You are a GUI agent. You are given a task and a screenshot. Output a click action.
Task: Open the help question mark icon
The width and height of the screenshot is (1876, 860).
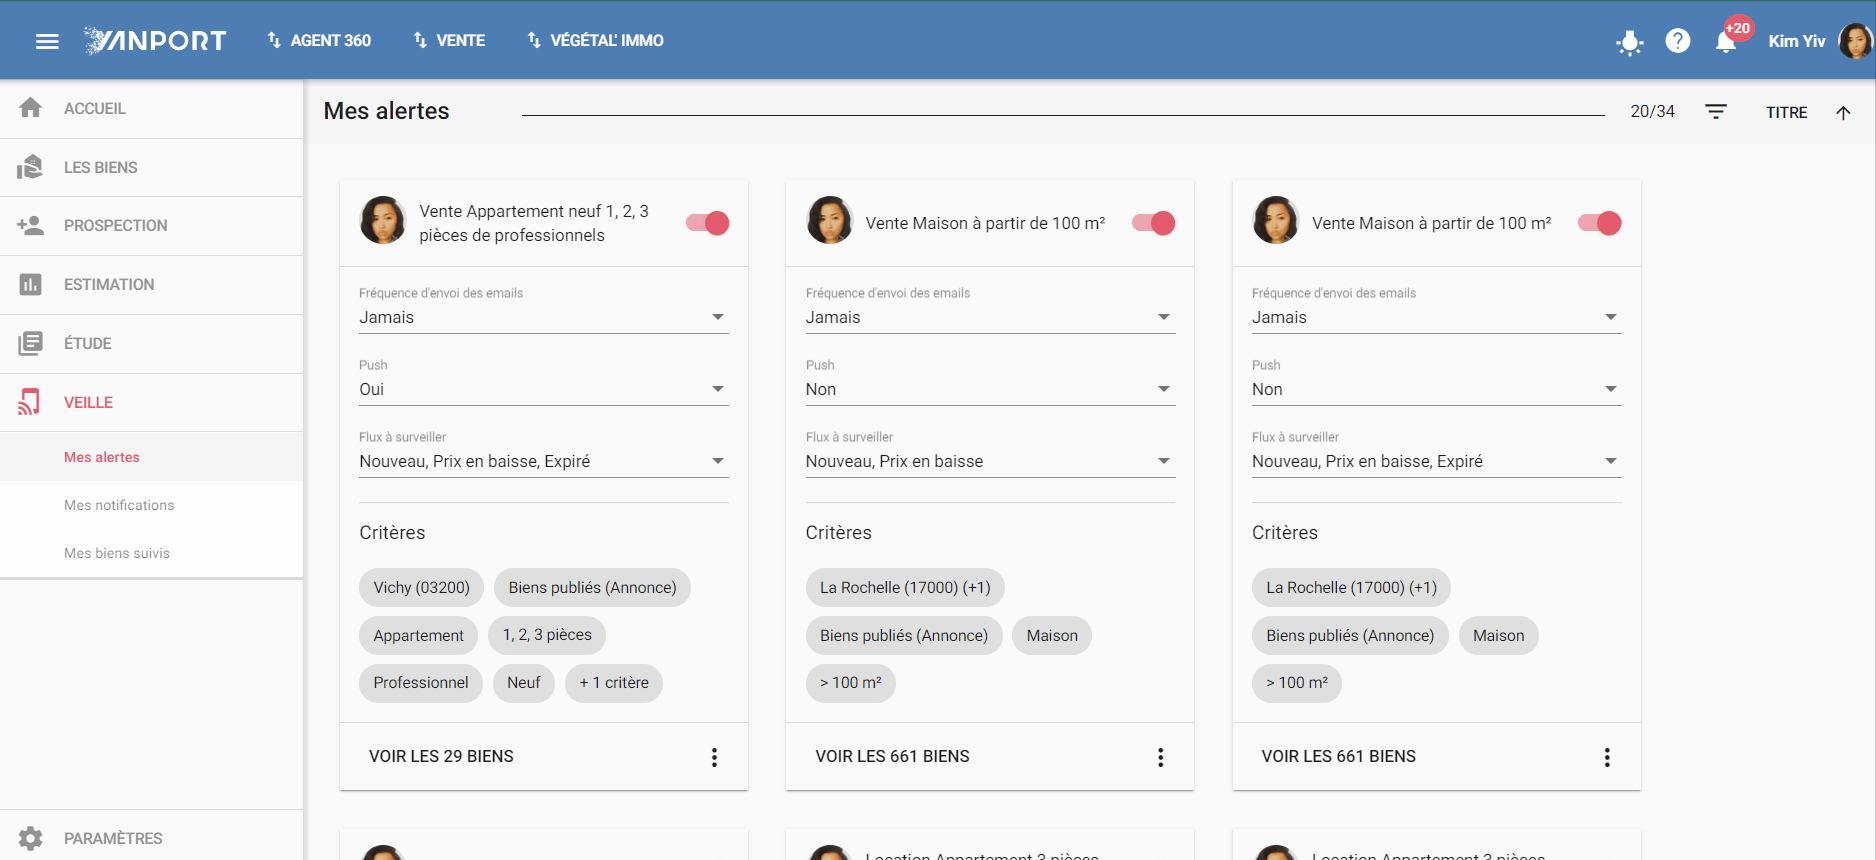tap(1678, 41)
